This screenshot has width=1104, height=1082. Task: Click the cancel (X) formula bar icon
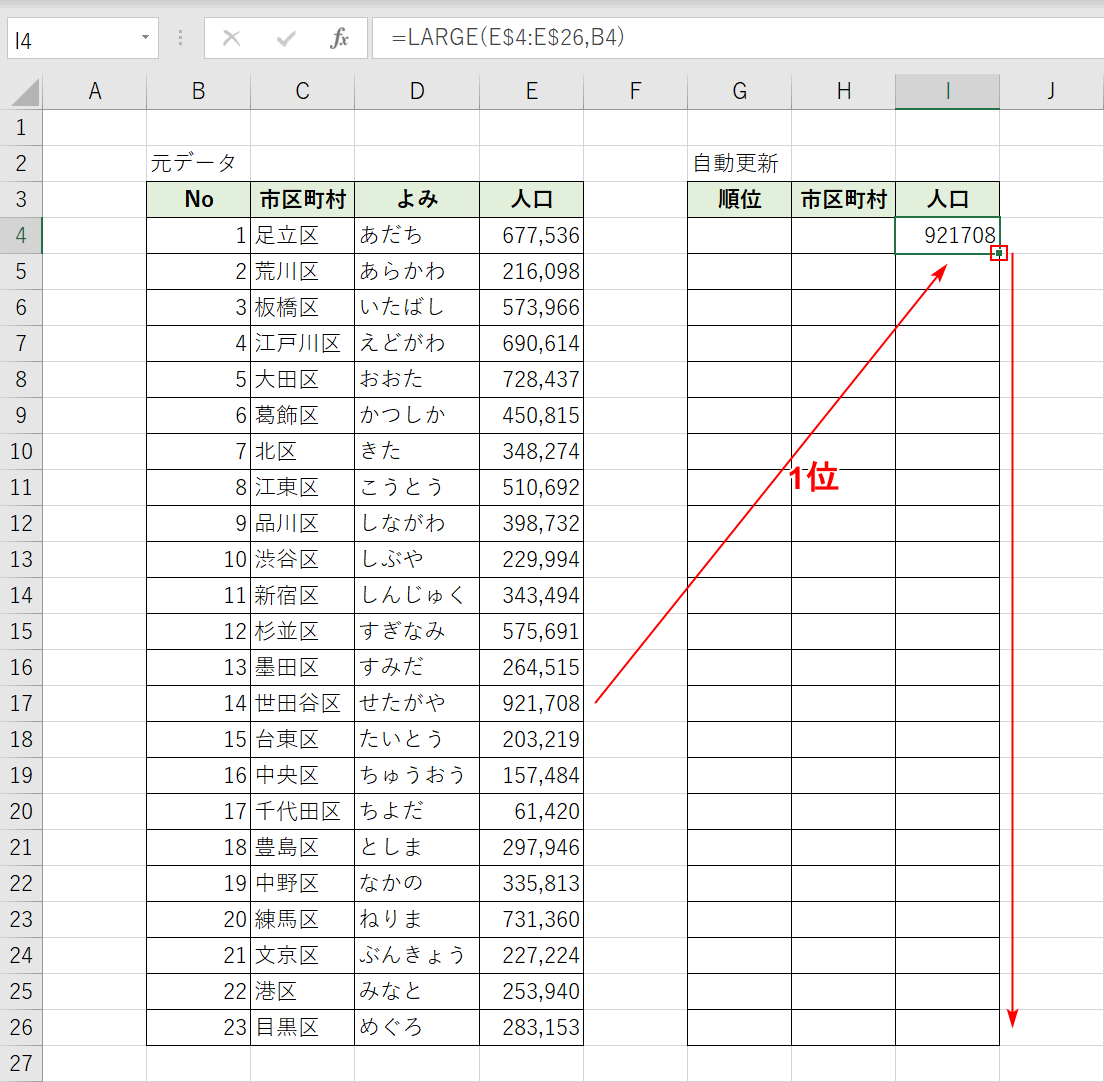231,38
